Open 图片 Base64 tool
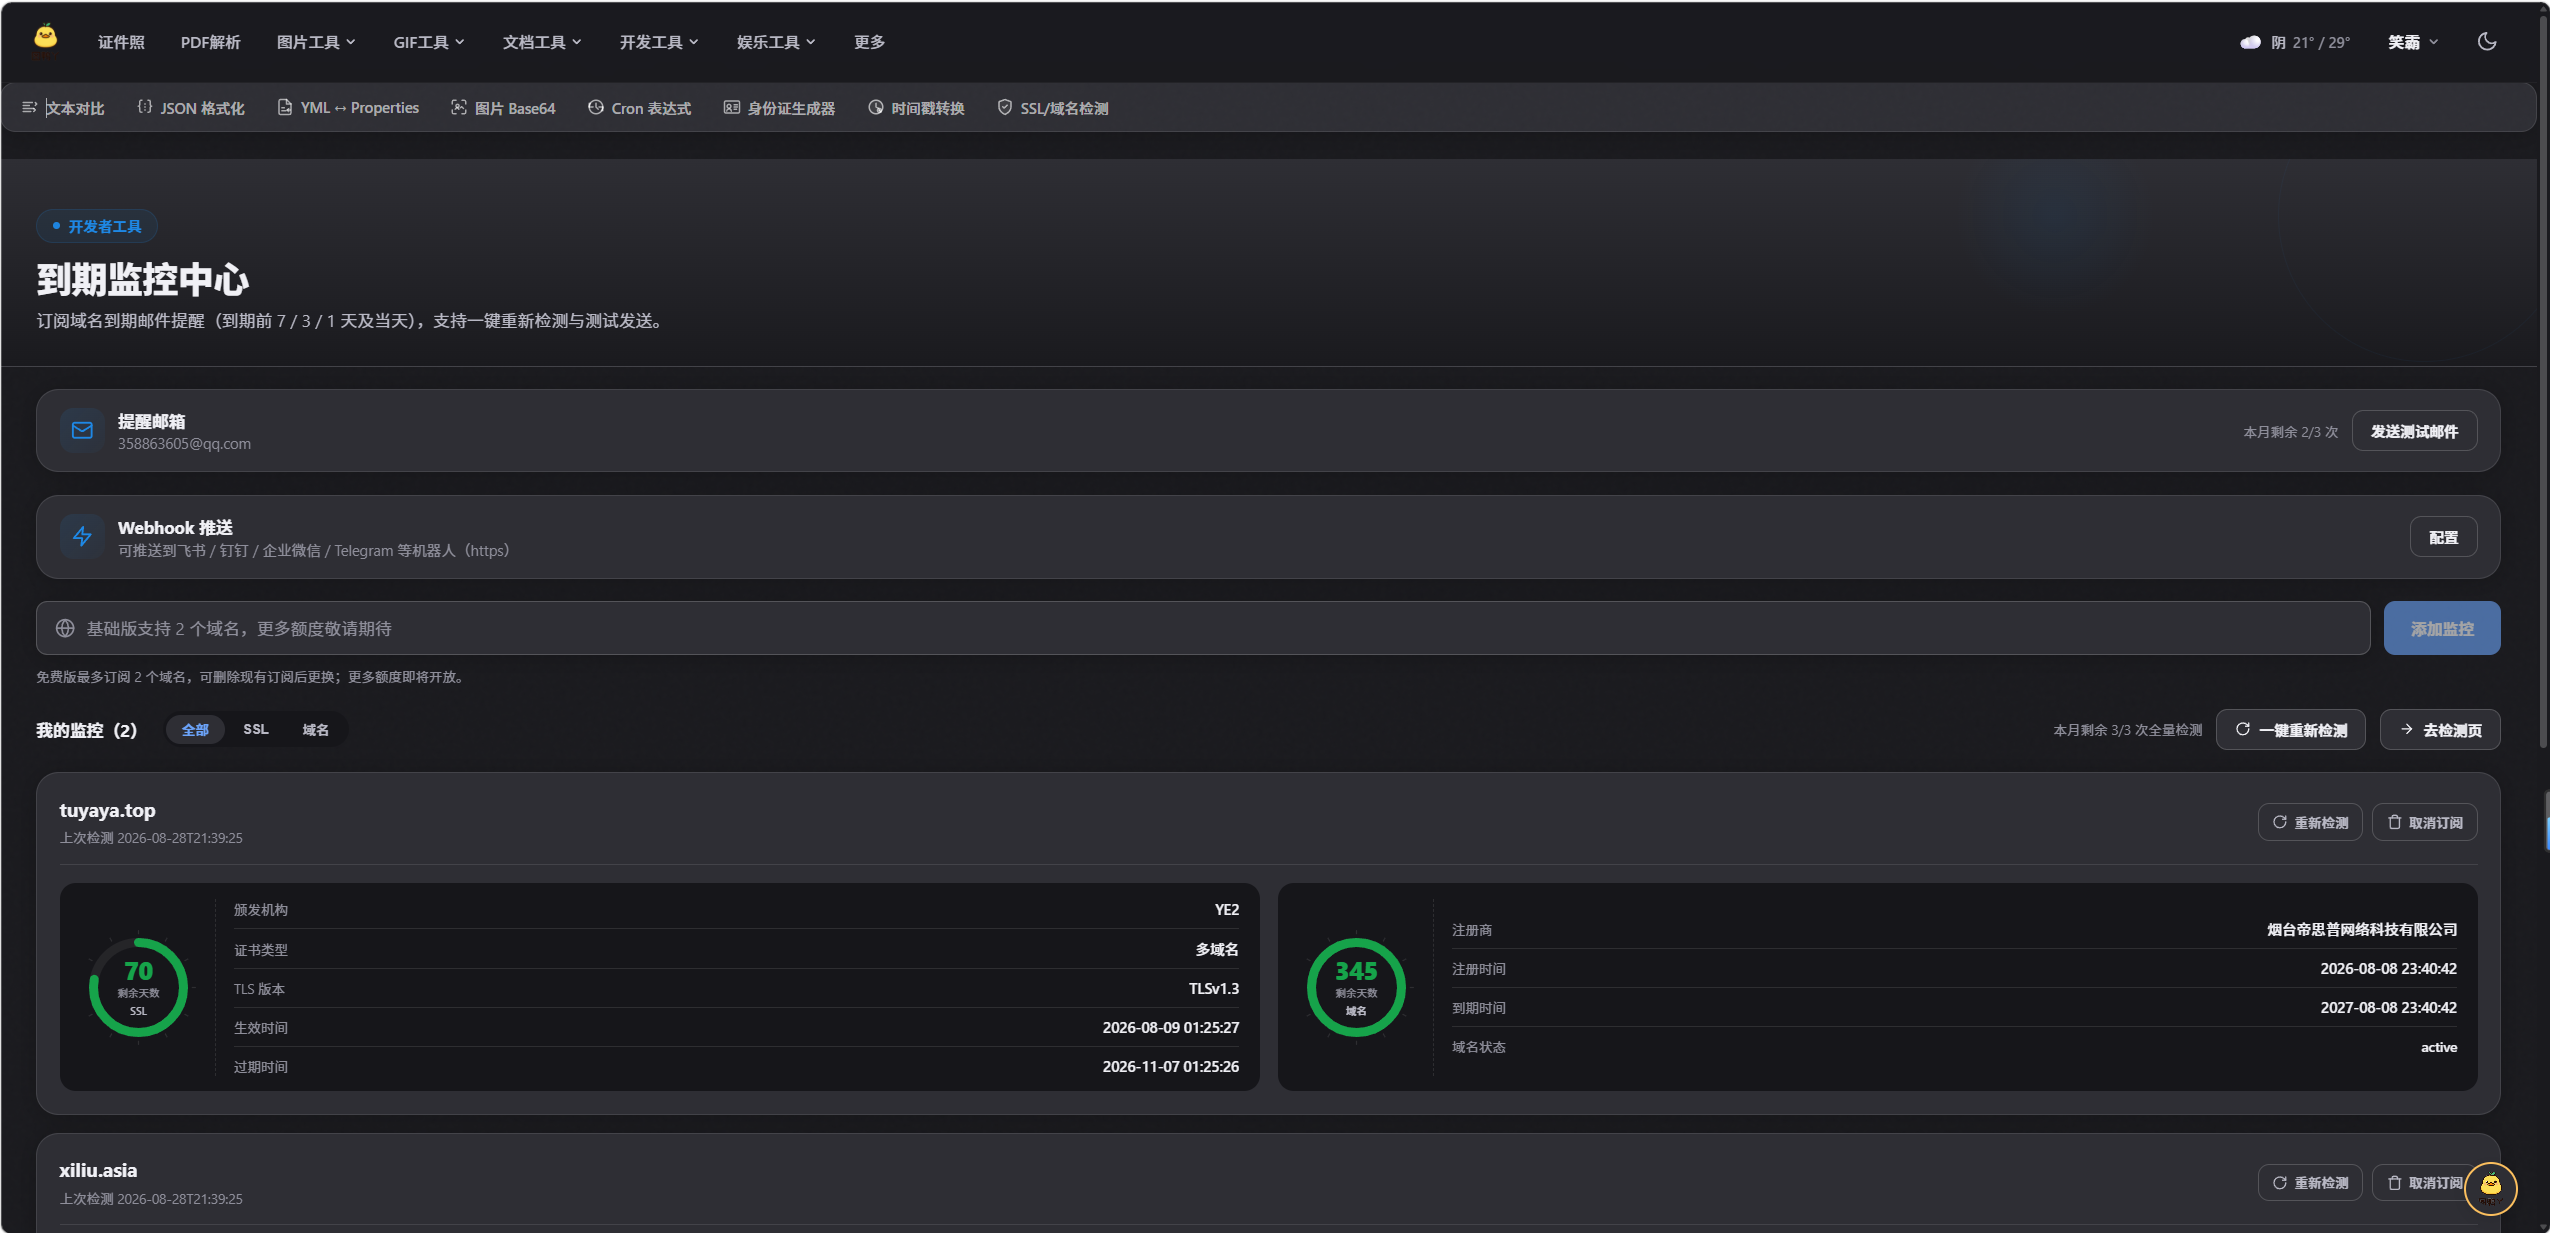The image size is (2550, 1233). [503, 108]
